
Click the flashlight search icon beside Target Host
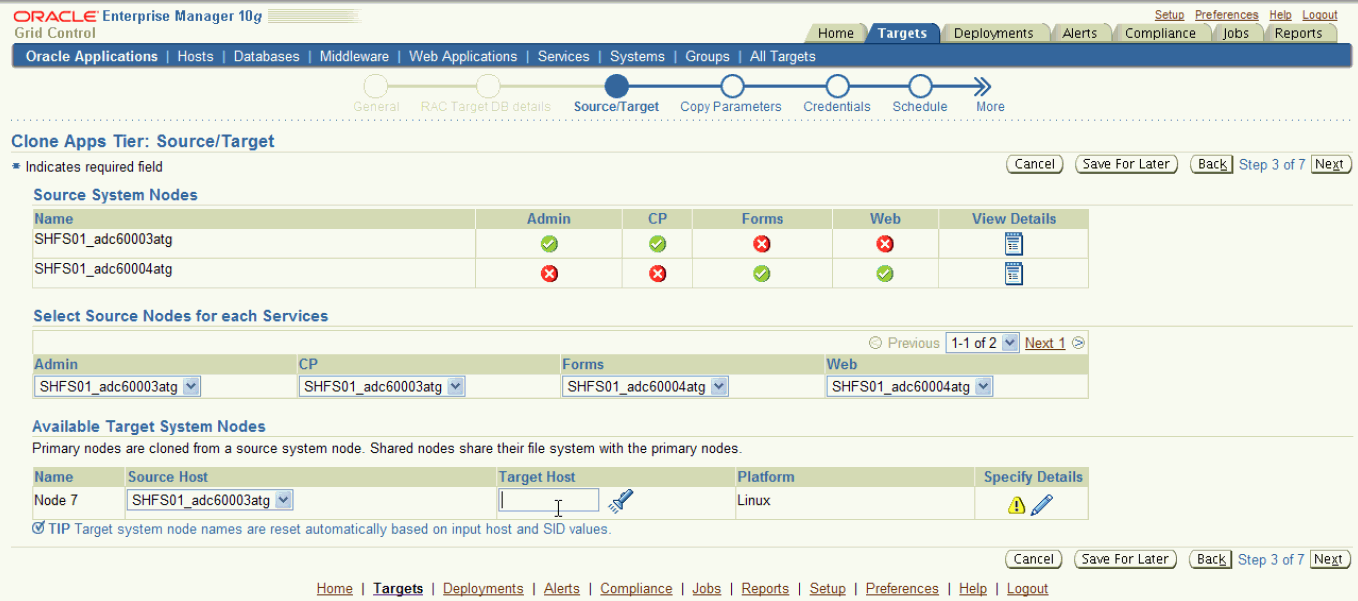621,501
